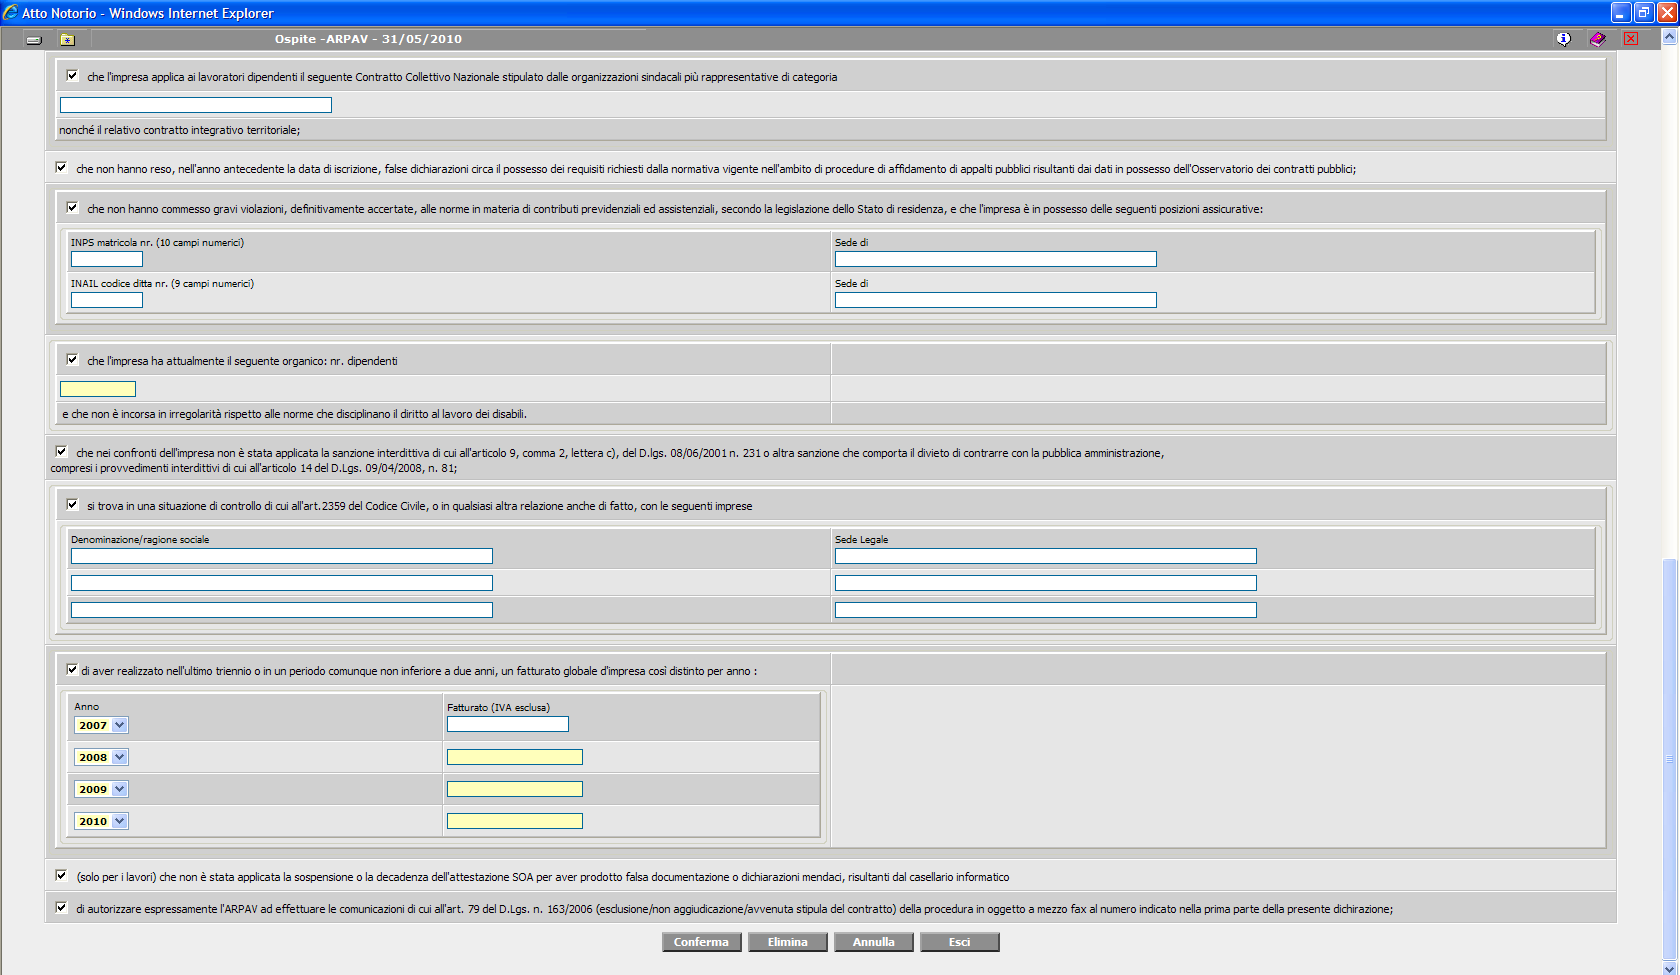Viewport: 1680px width, 975px height.
Task: Click the 'nonché il relativo contratto integrativo territoriale;' text
Action: tap(180, 130)
